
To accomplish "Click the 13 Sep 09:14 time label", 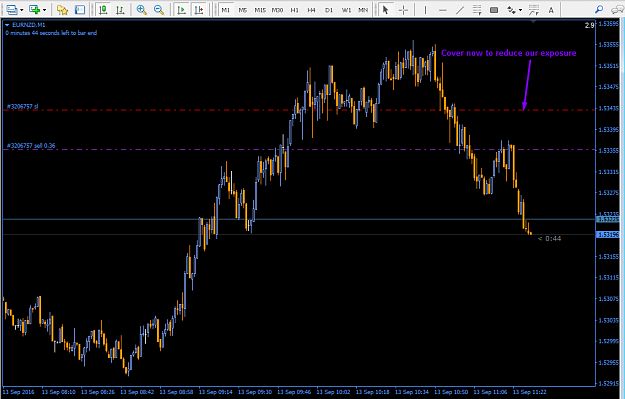I will pyautogui.click(x=216, y=392).
